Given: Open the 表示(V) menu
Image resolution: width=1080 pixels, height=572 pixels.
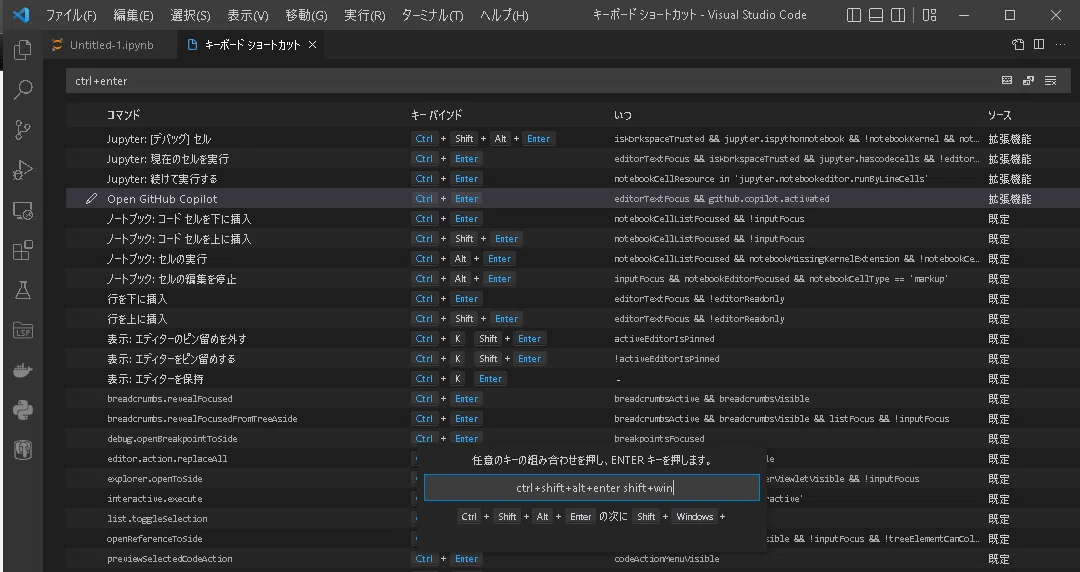Looking at the screenshot, I should (248, 15).
